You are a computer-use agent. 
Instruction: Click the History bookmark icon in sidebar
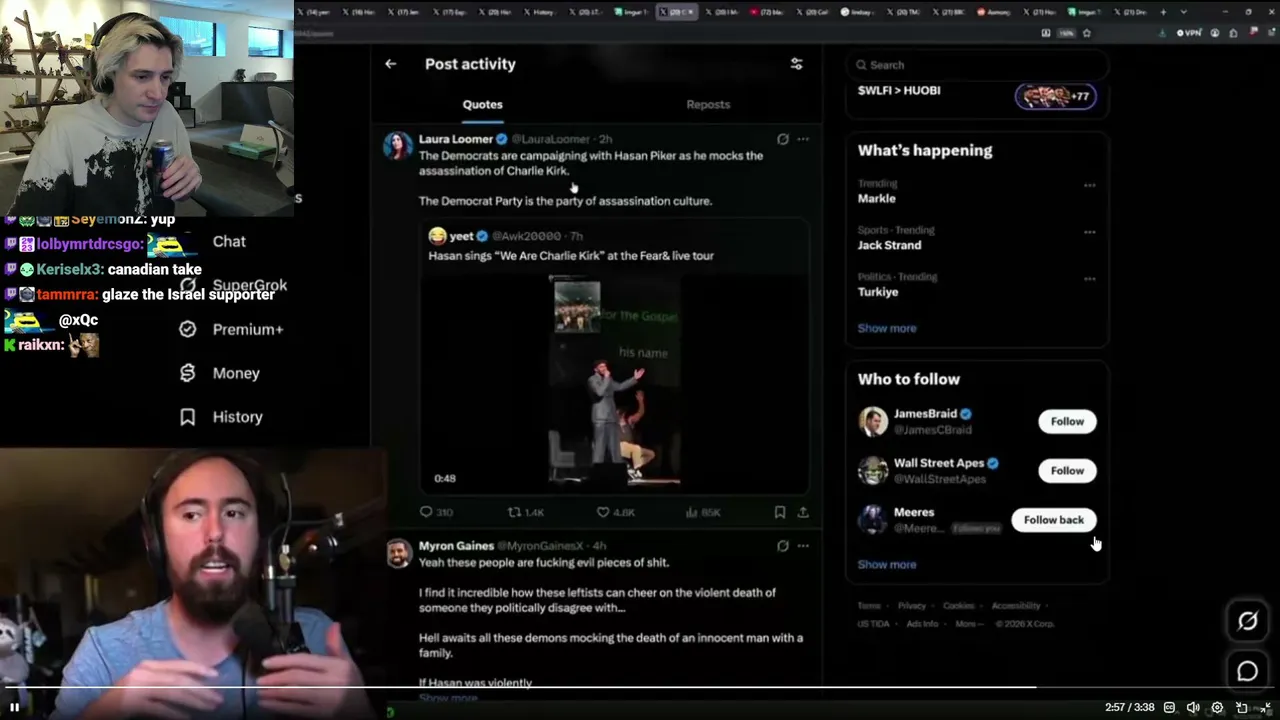tap(187, 417)
